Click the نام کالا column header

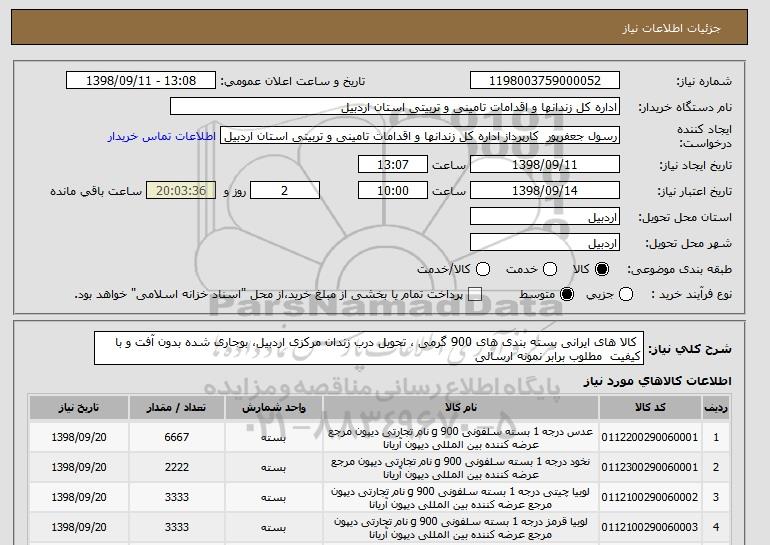coord(461,408)
